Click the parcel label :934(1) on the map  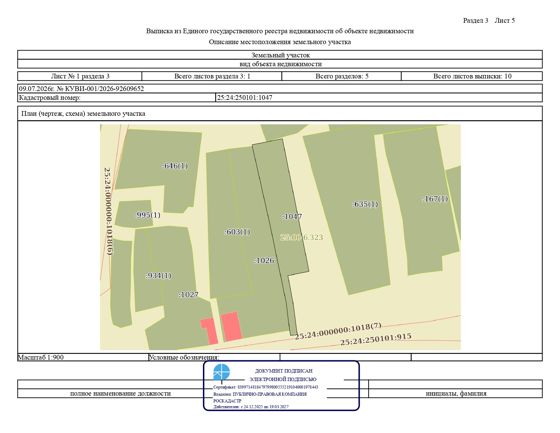point(159,276)
